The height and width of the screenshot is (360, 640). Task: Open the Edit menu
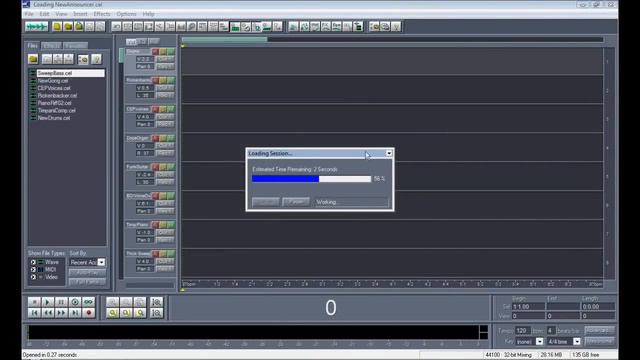[44, 14]
